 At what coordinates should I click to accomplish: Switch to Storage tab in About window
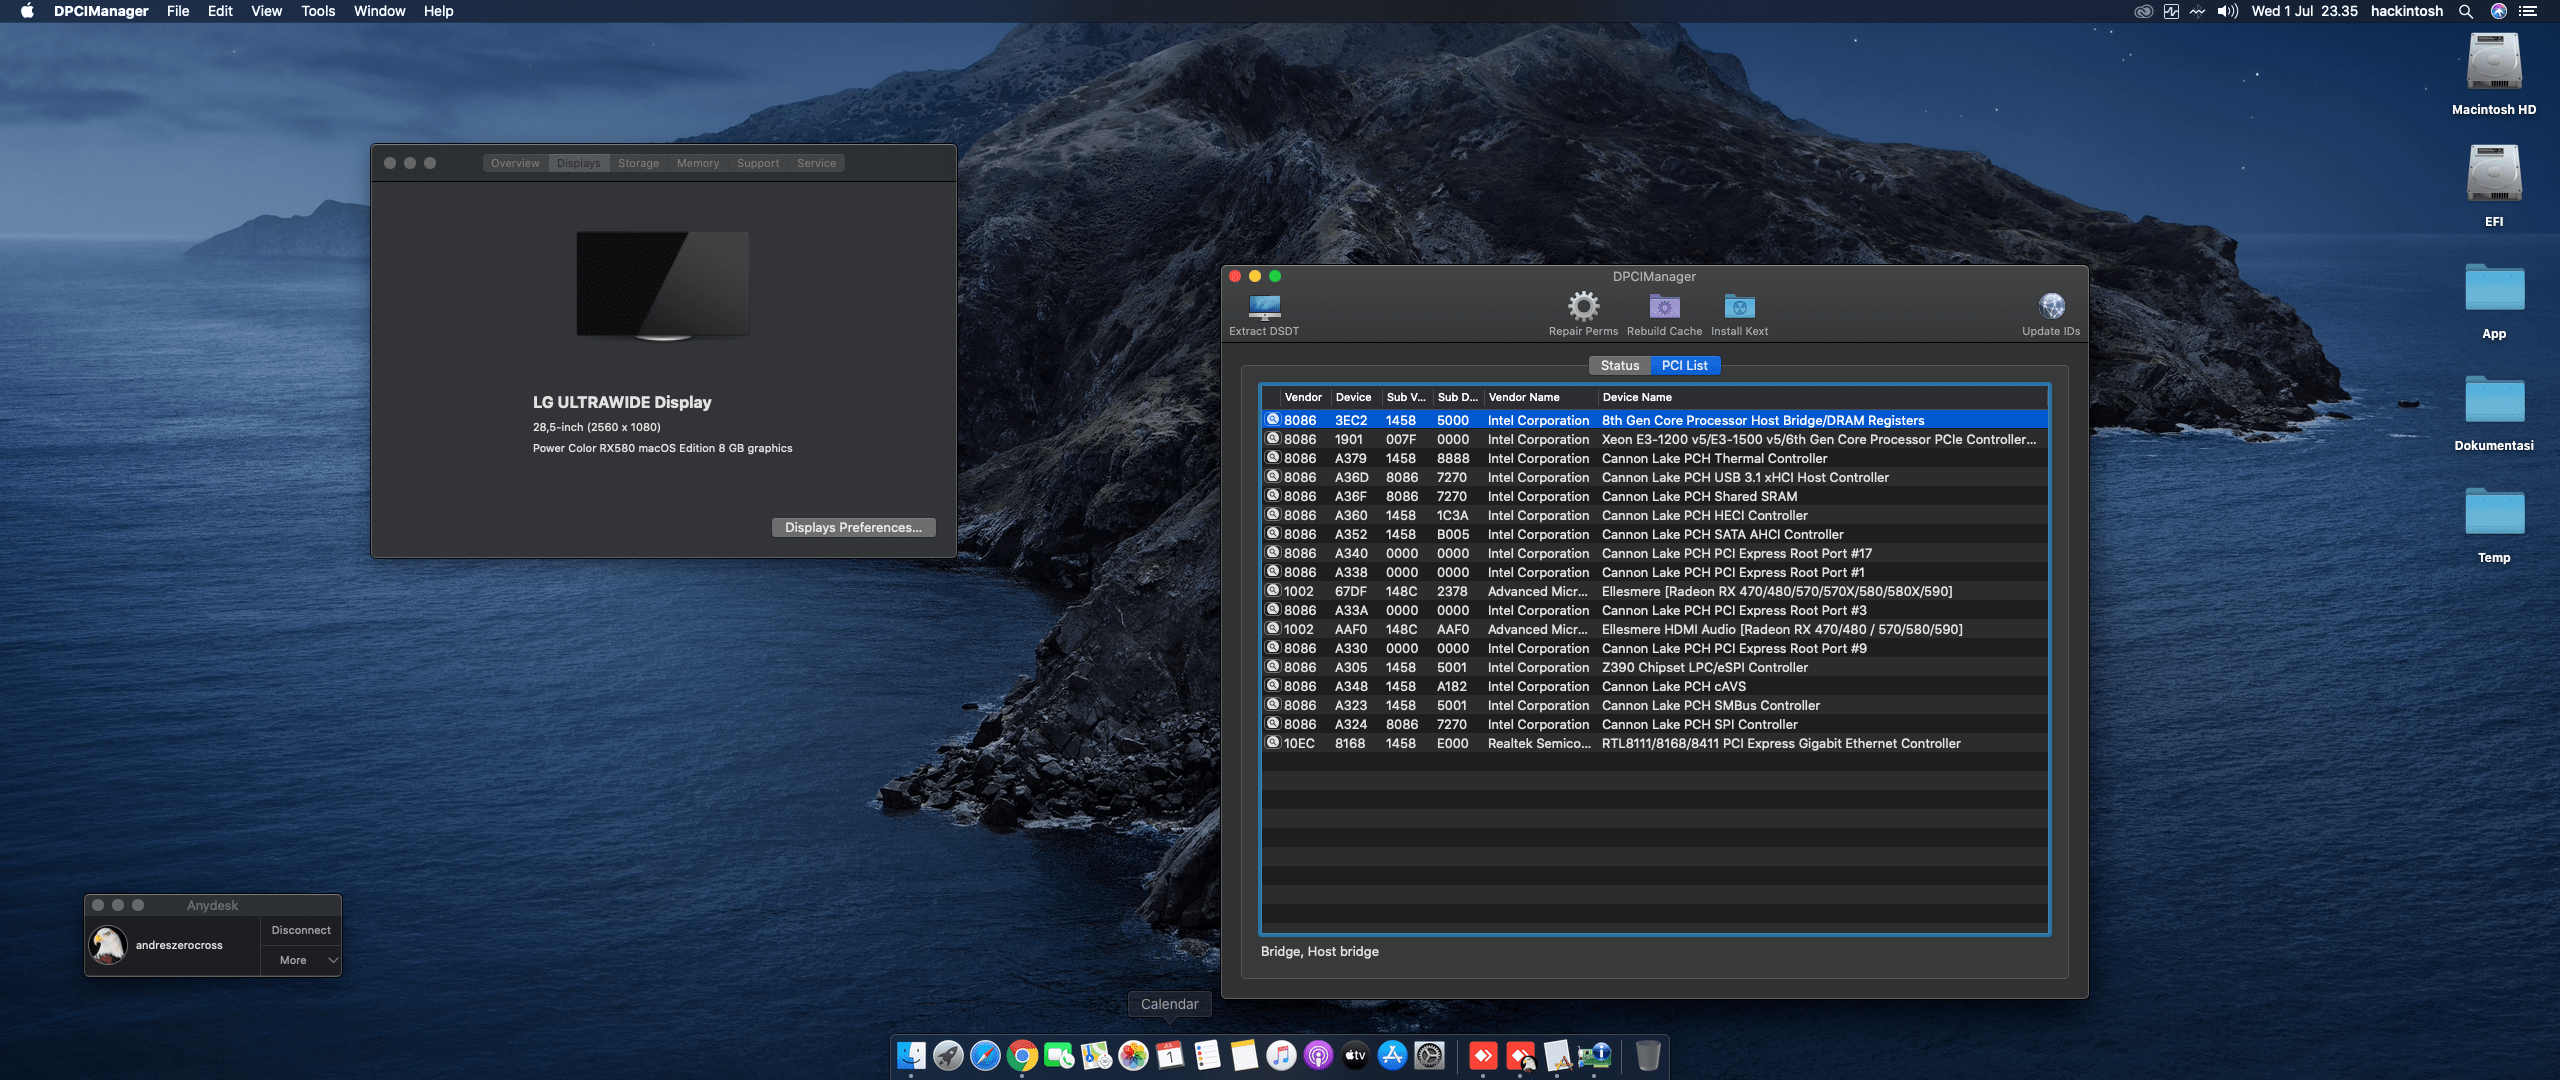[x=638, y=163]
